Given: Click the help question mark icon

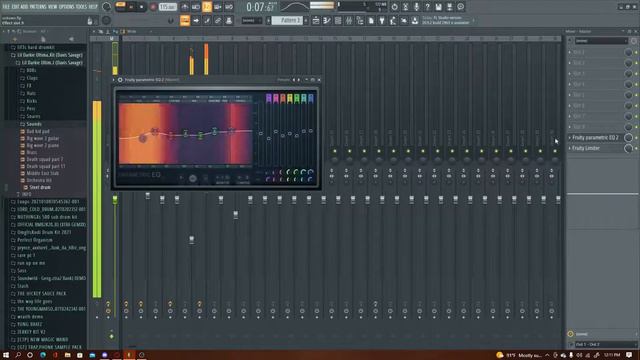Looking at the screenshot, I should click(x=427, y=7).
